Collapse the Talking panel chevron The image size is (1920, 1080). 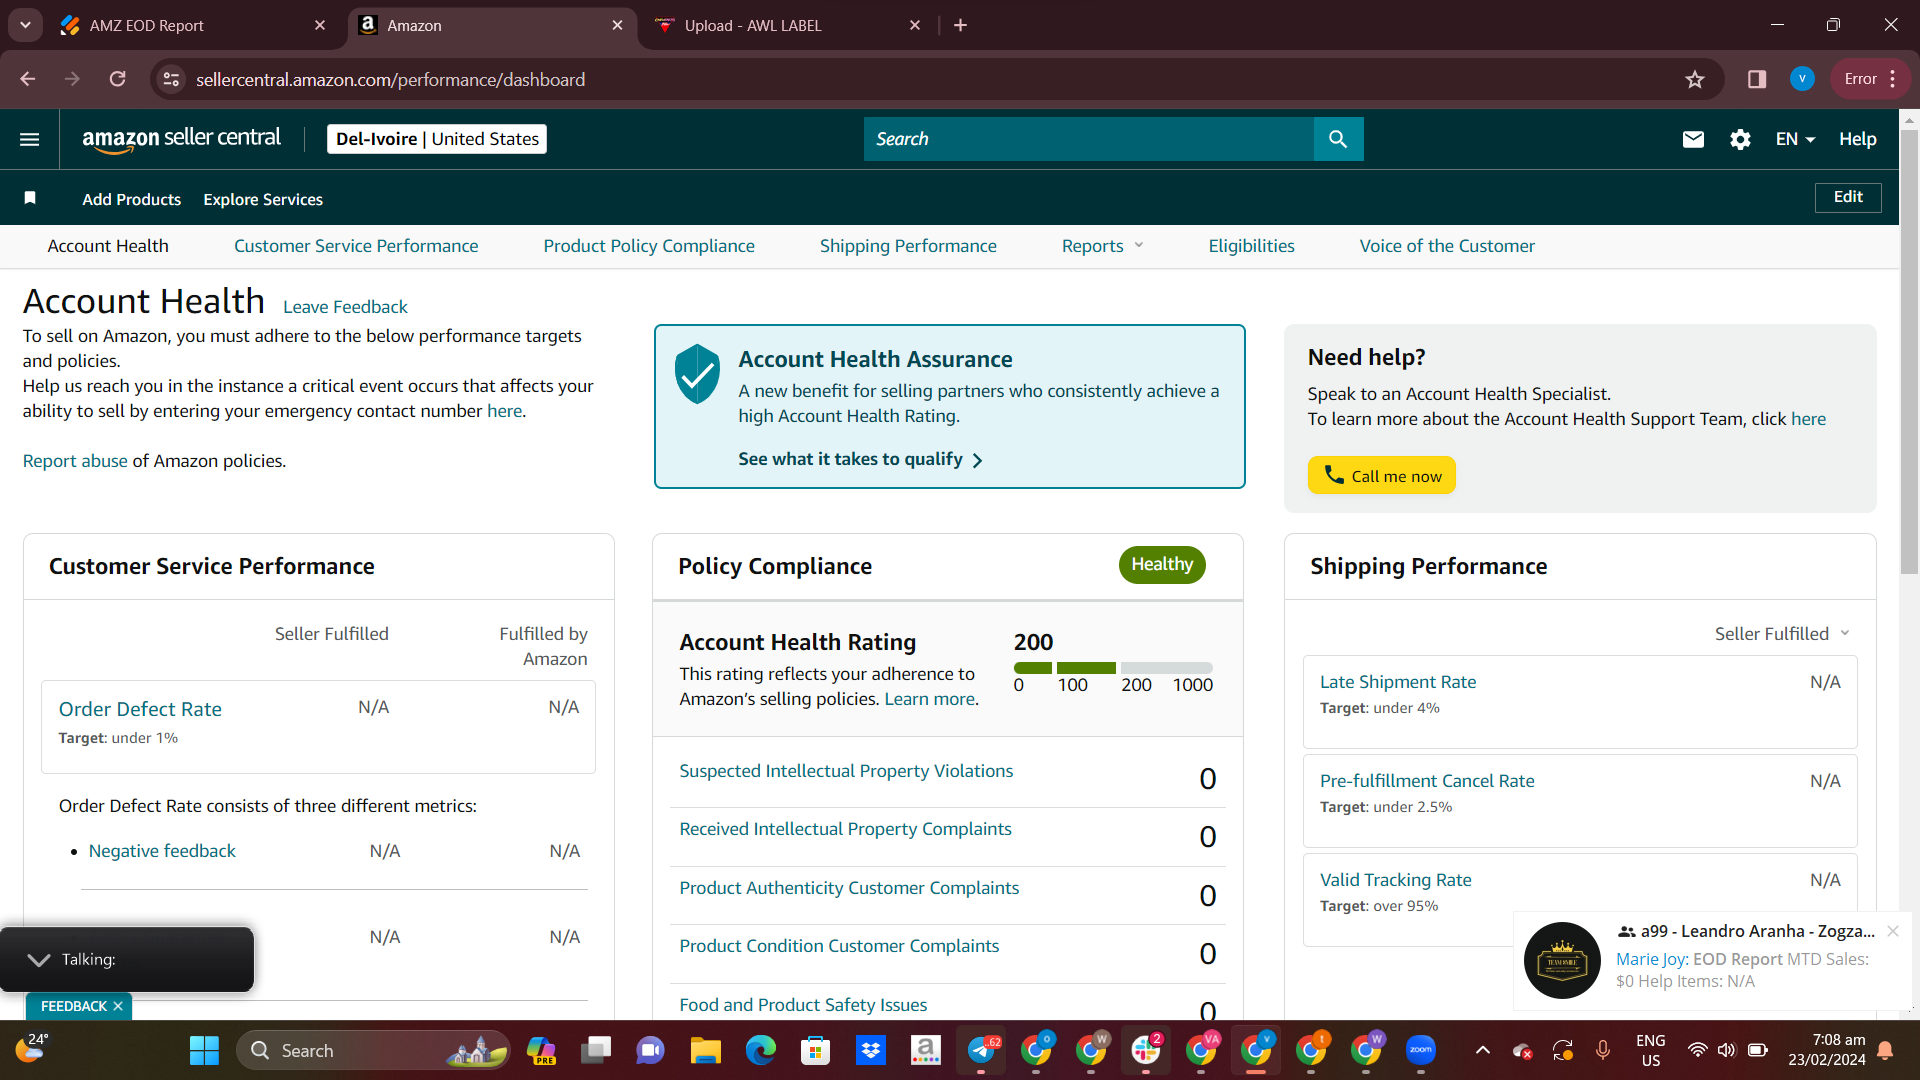tap(39, 960)
